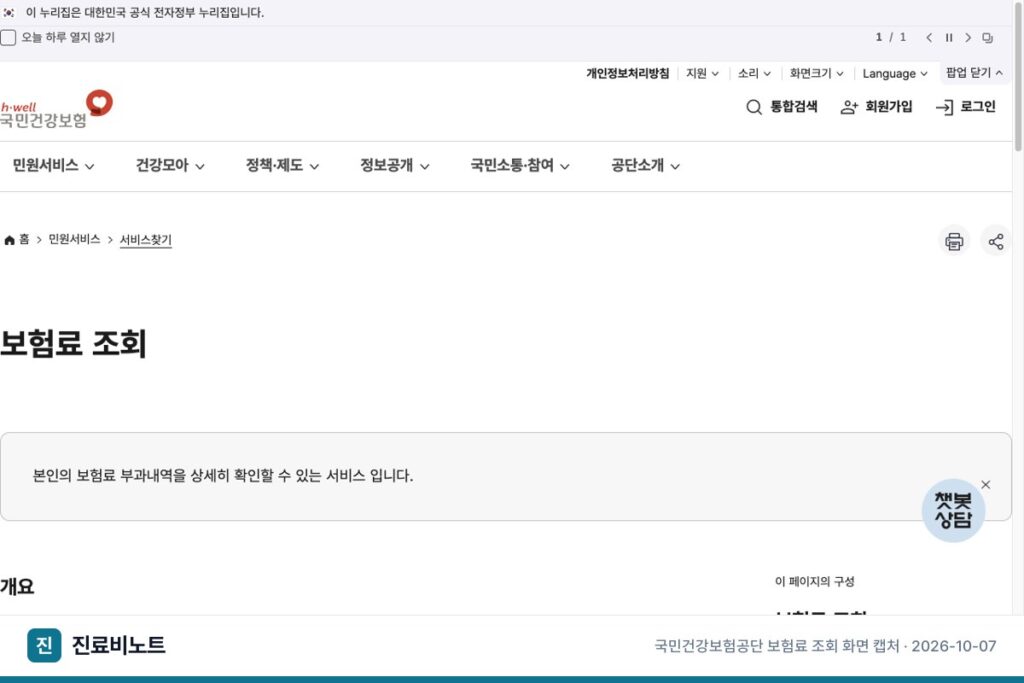
Task: Expand the 화면크기 dropdown
Action: [816, 73]
